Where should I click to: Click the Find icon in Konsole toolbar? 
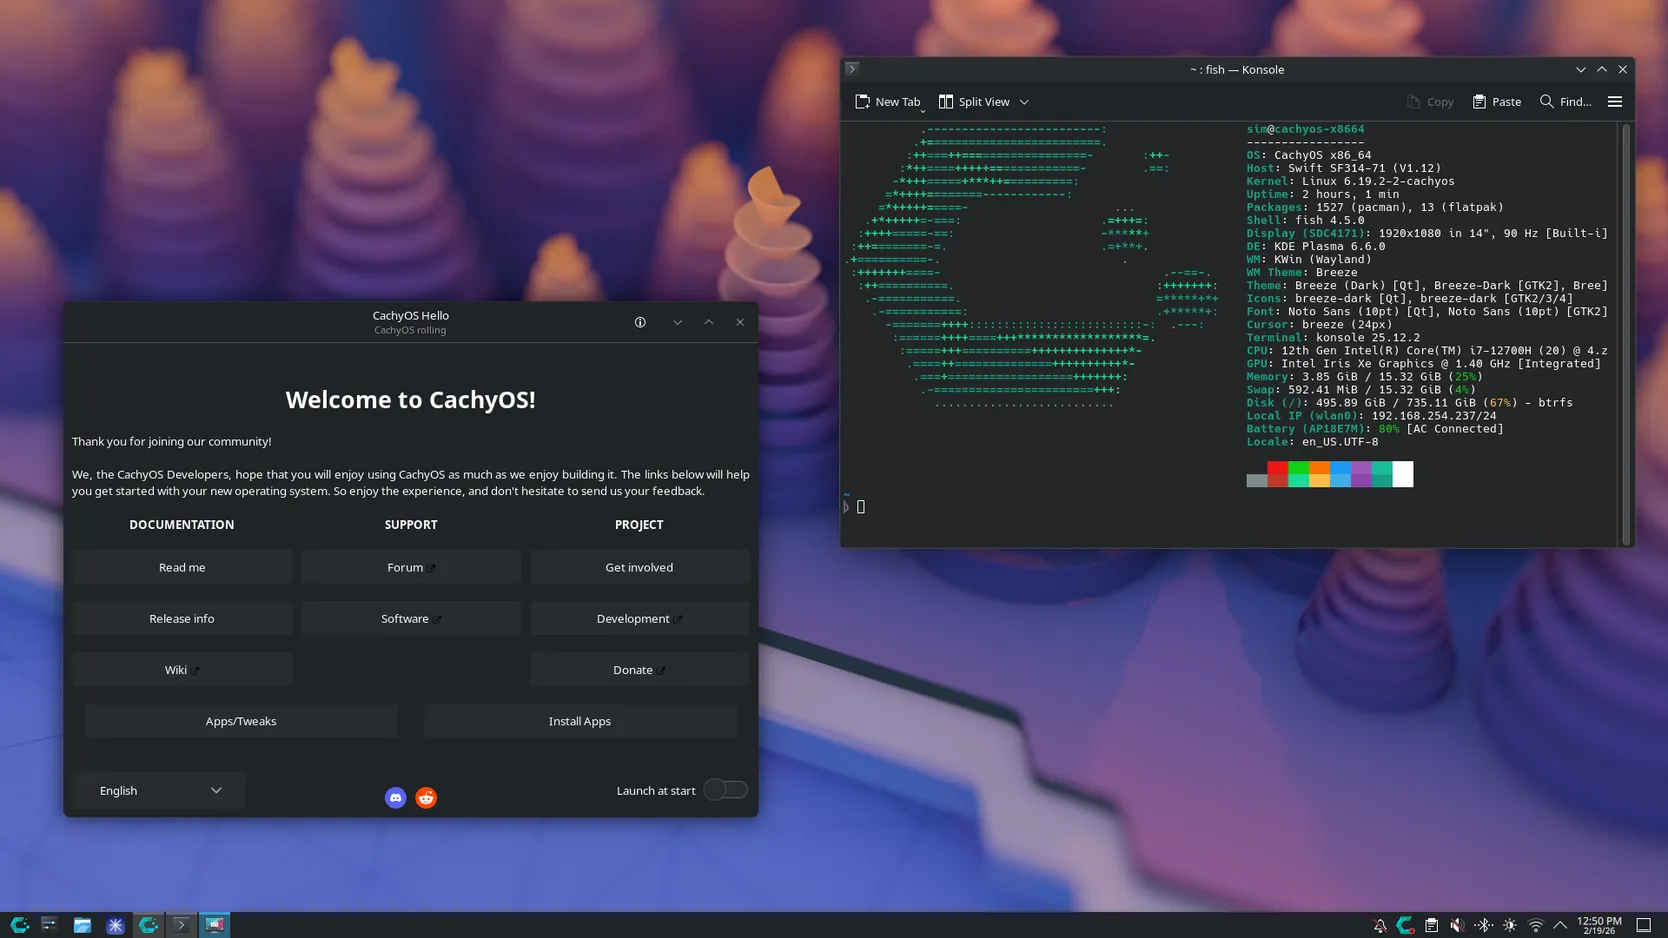[x=1549, y=101]
